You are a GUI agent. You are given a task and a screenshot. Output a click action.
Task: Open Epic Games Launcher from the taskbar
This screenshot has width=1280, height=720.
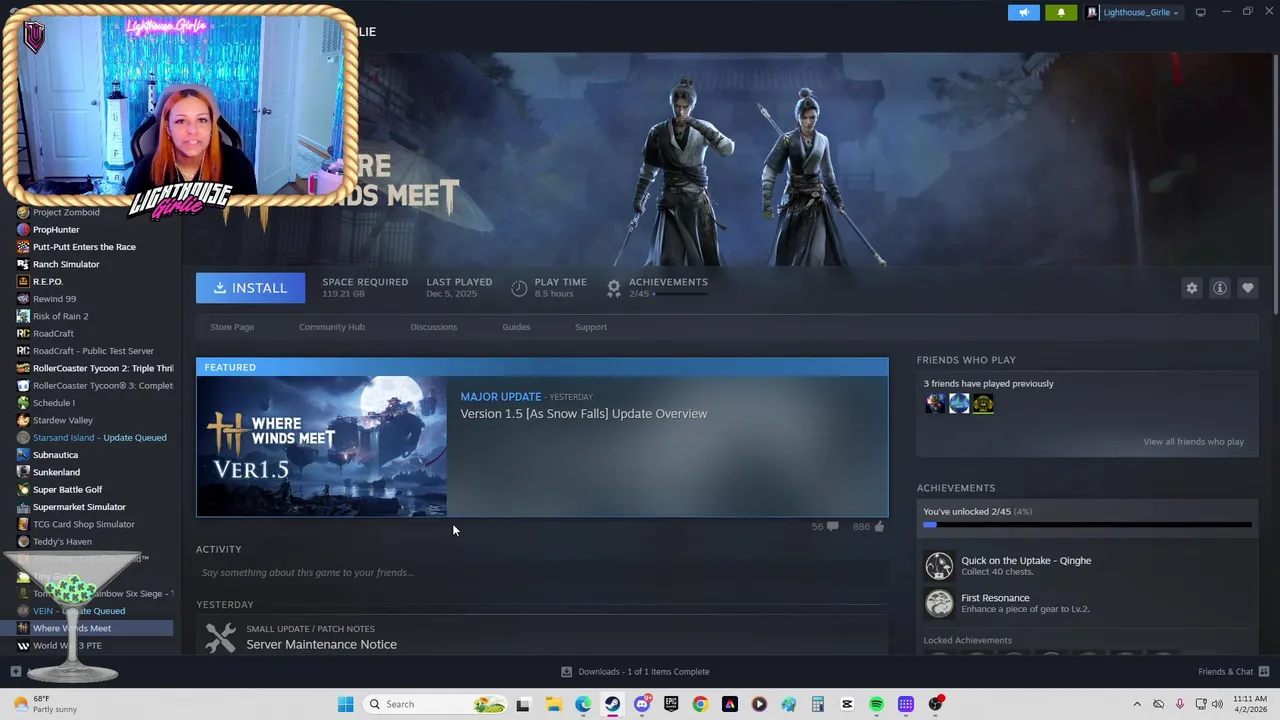(x=671, y=704)
